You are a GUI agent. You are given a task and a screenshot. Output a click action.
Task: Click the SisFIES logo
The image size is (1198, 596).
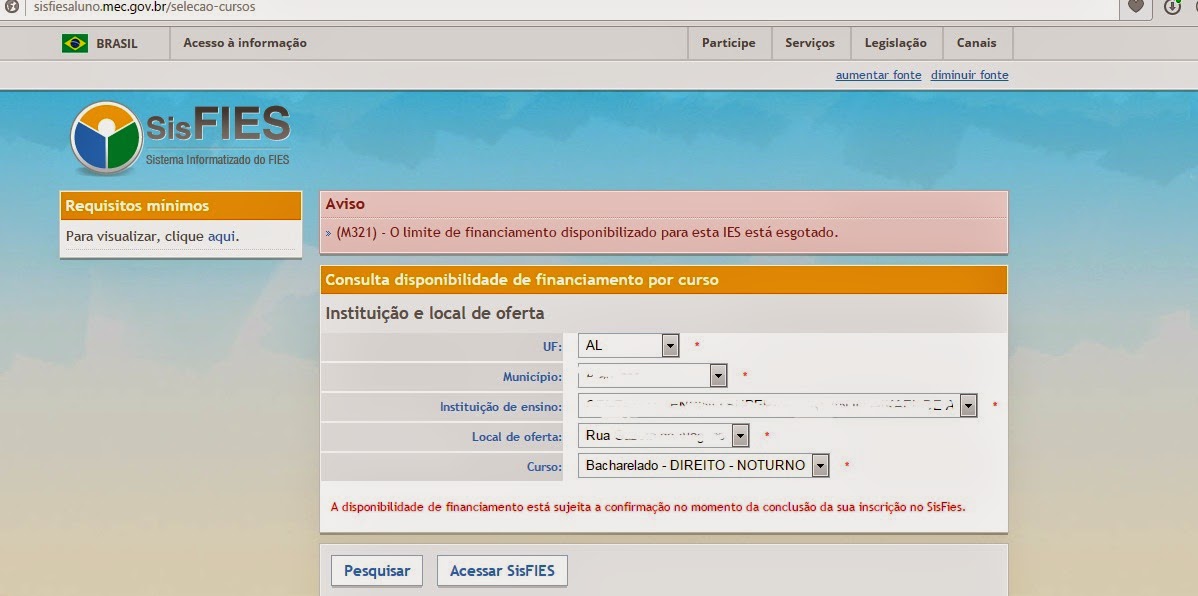click(x=180, y=138)
